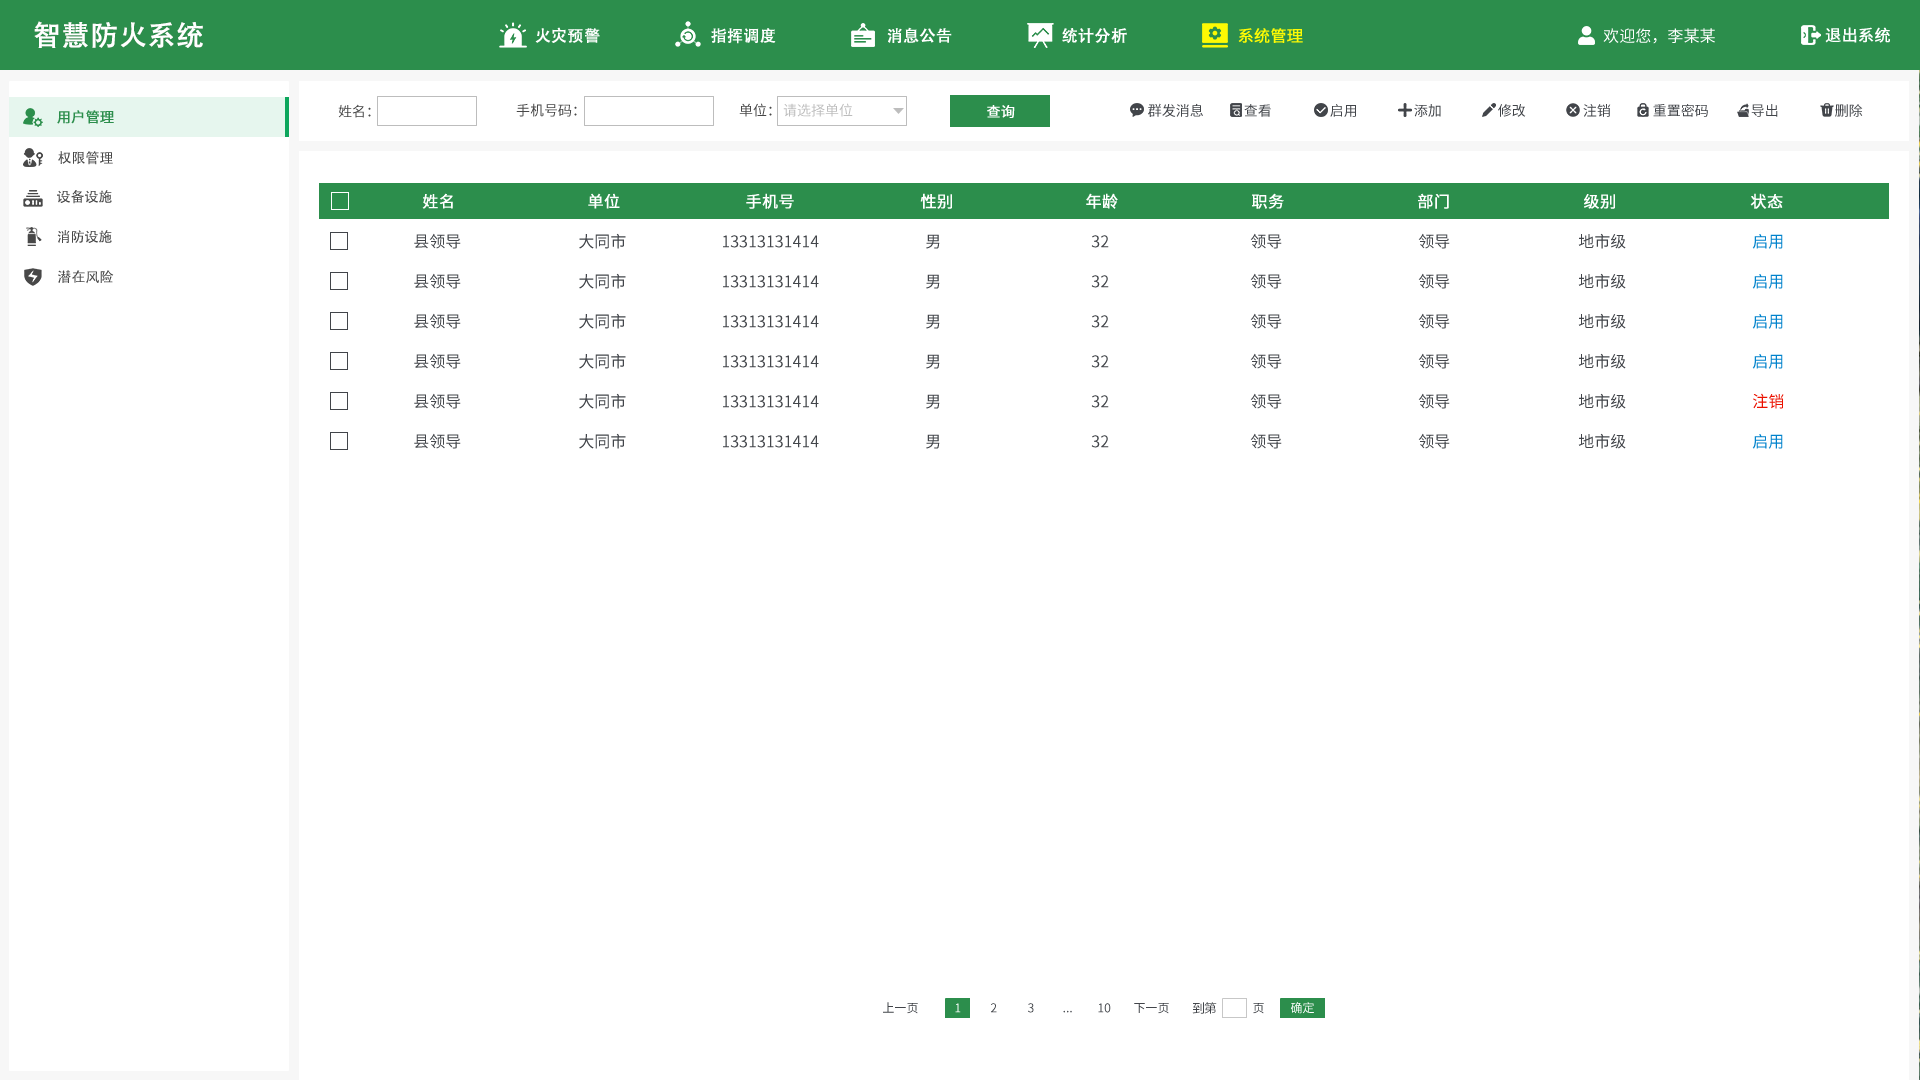Click the 注销 cancel icon in toolbar
The height and width of the screenshot is (1080, 1920).
coord(1572,110)
